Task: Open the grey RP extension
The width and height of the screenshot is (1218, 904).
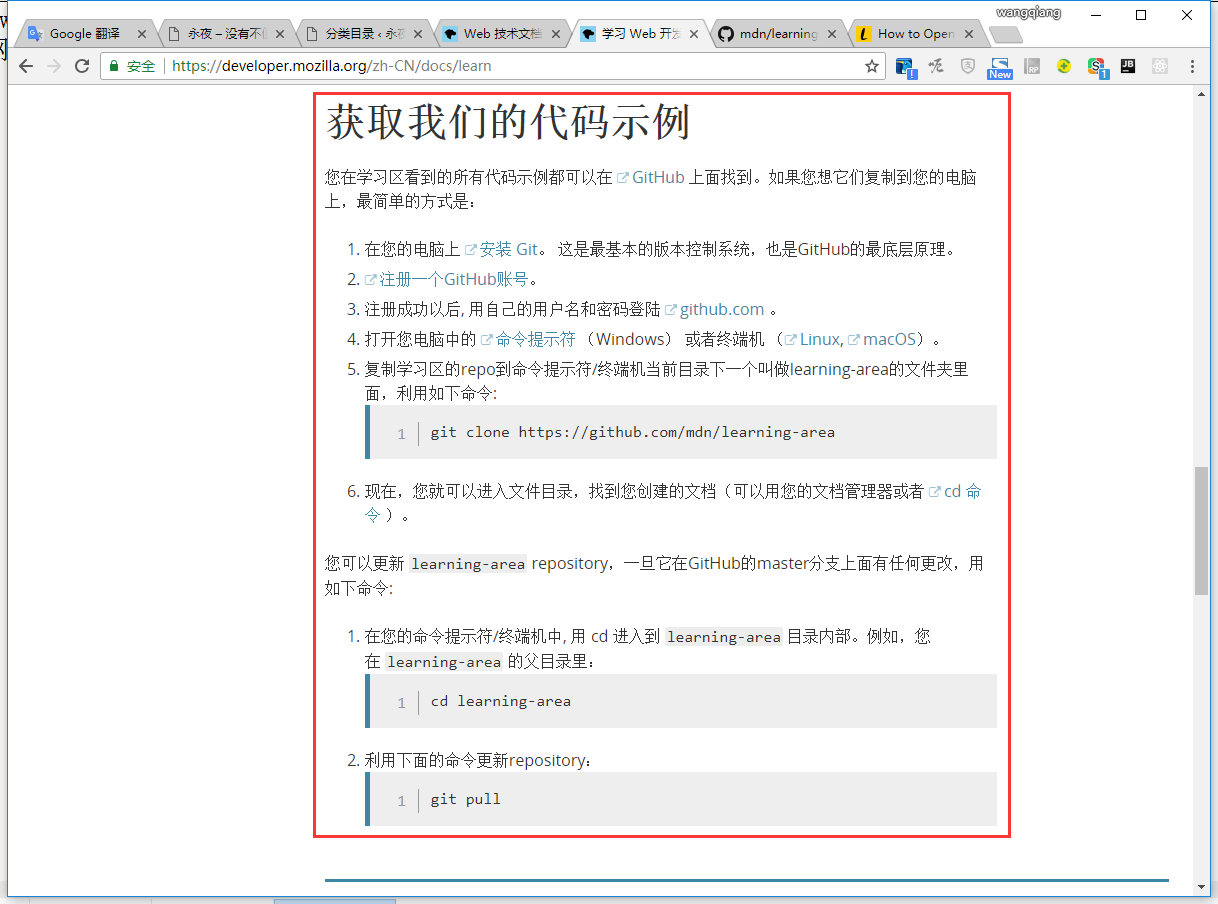Action: pos(1032,66)
